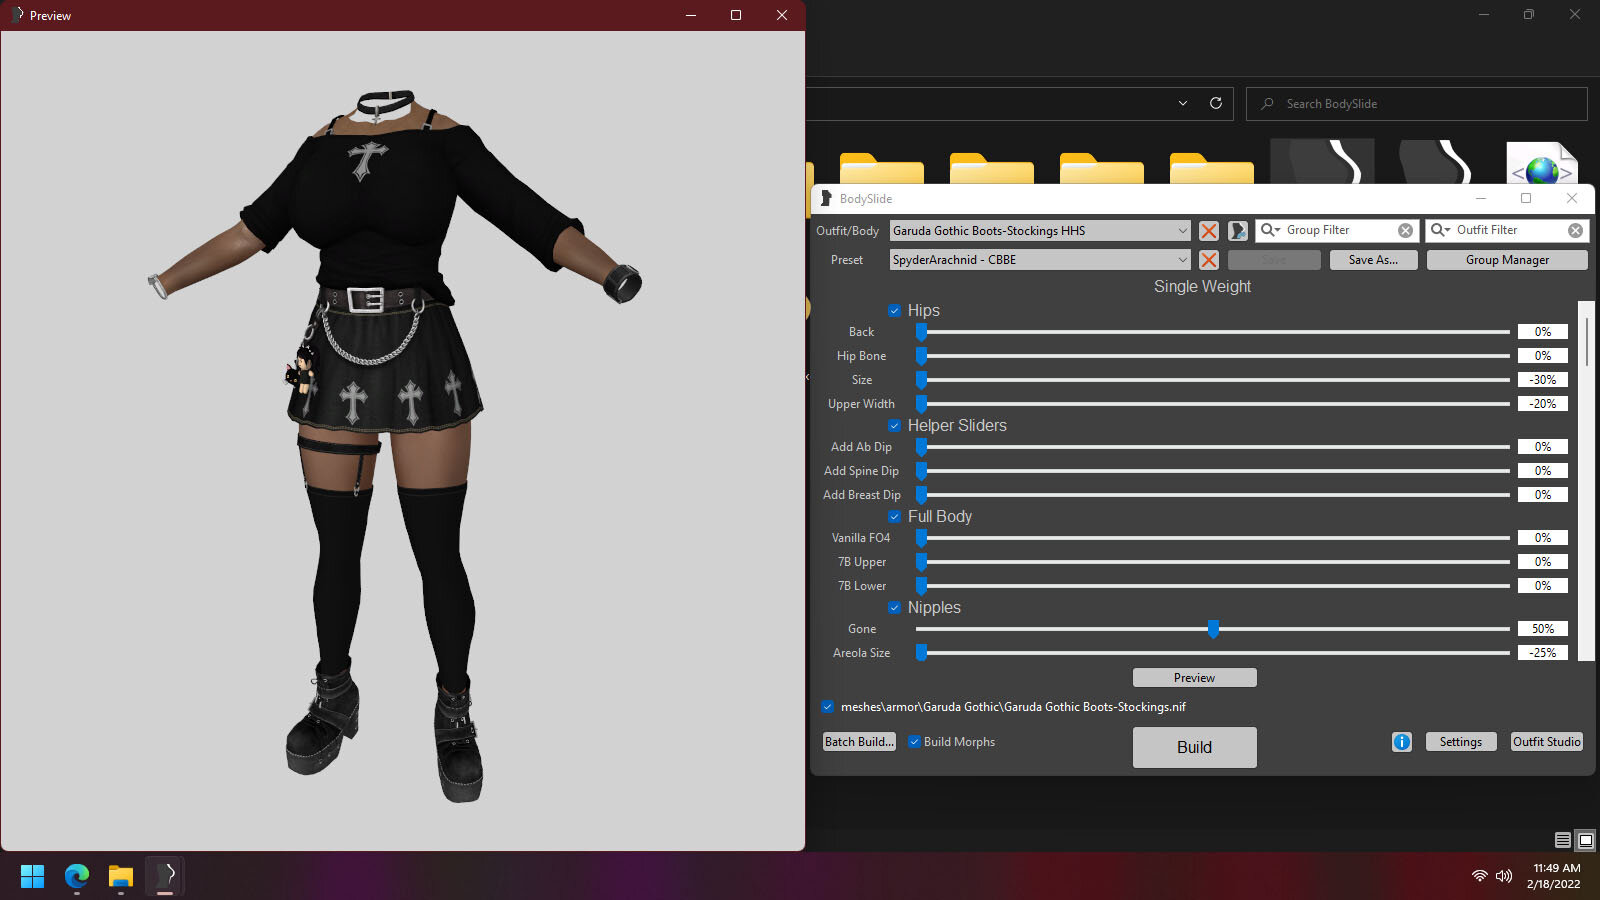This screenshot has width=1600, height=900.
Task: Switch to large icons view in Explorer
Action: [x=1585, y=840]
